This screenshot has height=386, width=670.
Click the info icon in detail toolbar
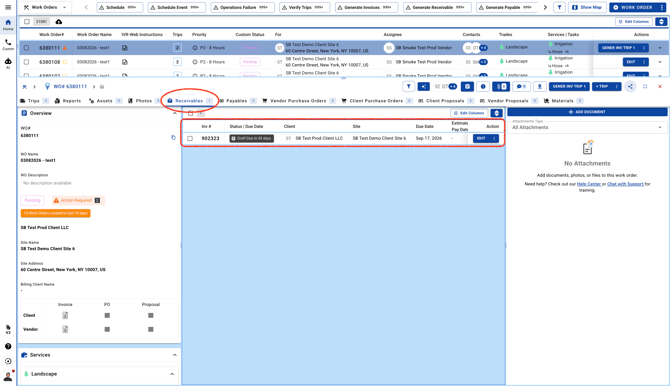tap(483, 86)
